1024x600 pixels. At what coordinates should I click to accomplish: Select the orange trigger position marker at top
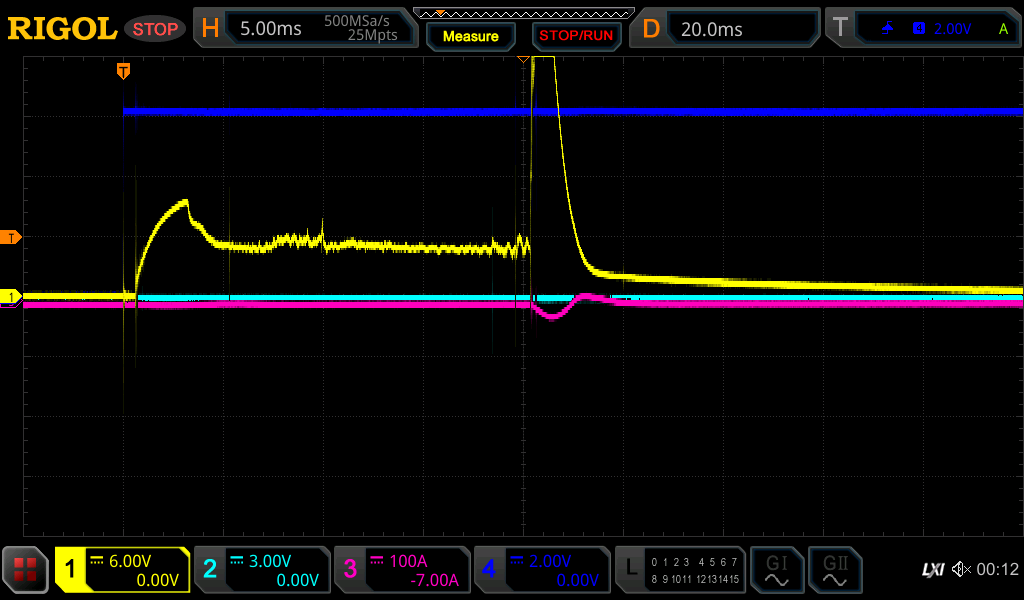pyautogui.click(x=123, y=70)
